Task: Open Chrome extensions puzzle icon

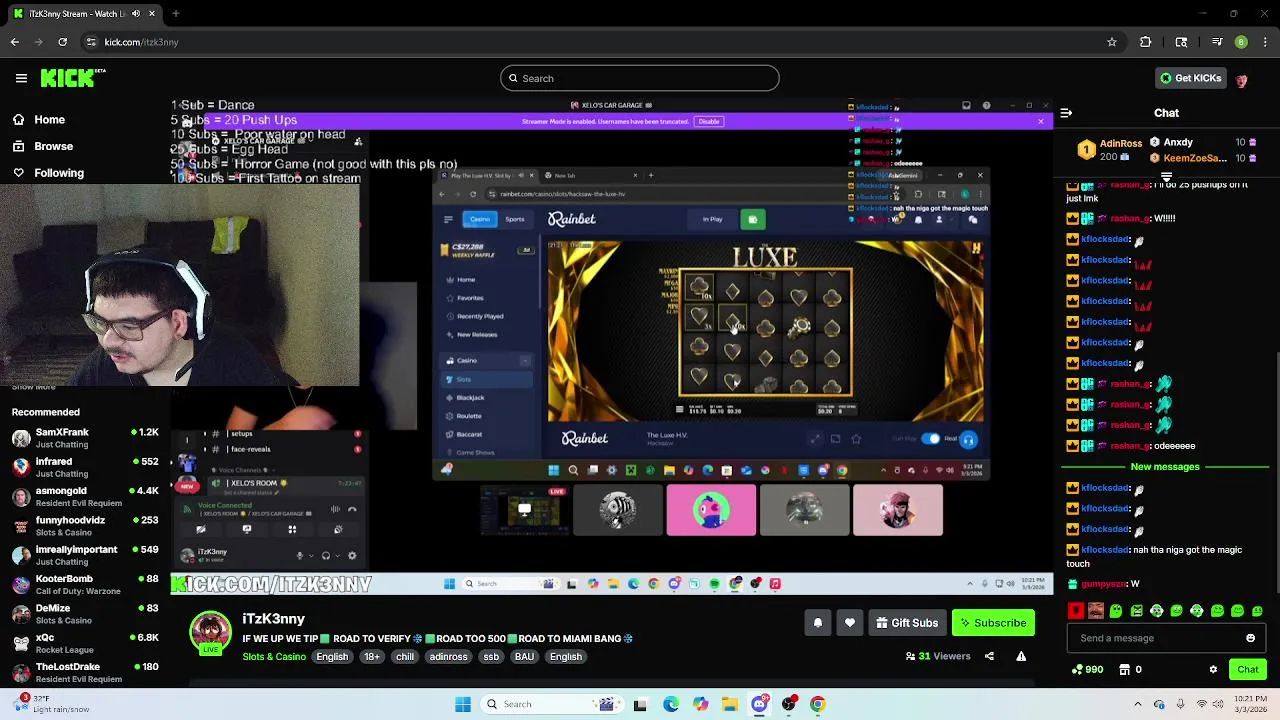Action: pos(1145,42)
